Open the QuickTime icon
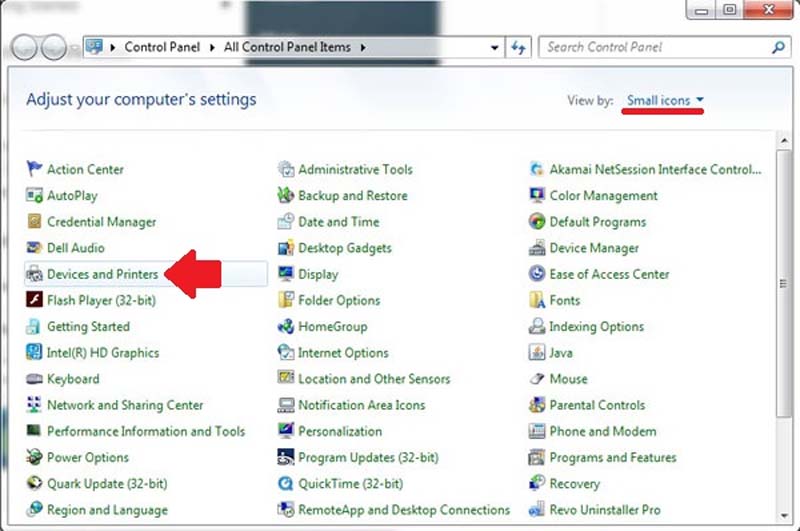The width and height of the screenshot is (800, 531). [286, 484]
